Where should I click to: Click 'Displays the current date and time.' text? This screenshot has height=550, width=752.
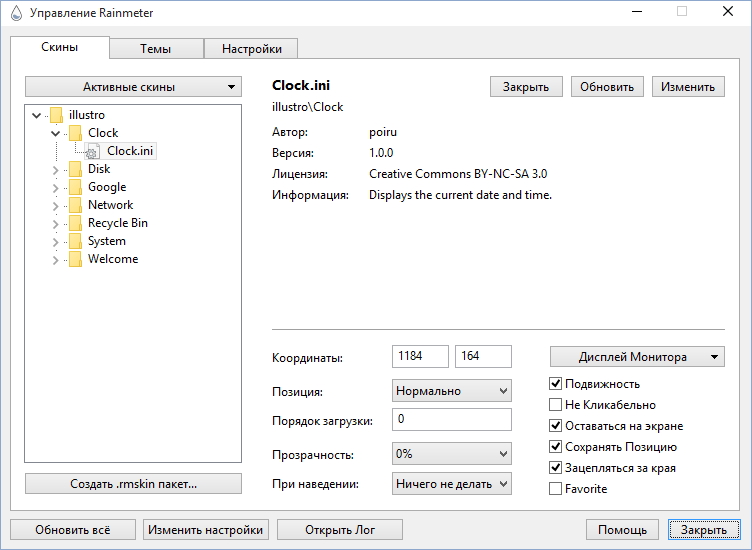460,195
